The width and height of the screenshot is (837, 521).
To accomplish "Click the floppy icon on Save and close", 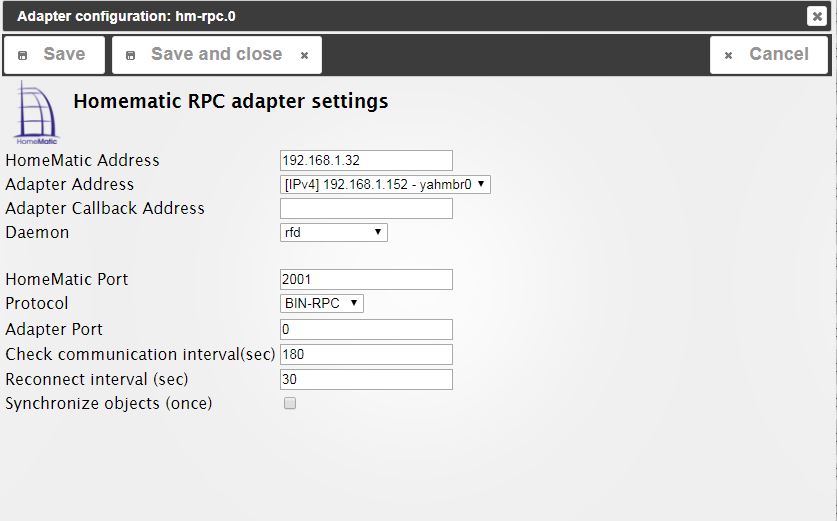I will pyautogui.click(x=131, y=55).
